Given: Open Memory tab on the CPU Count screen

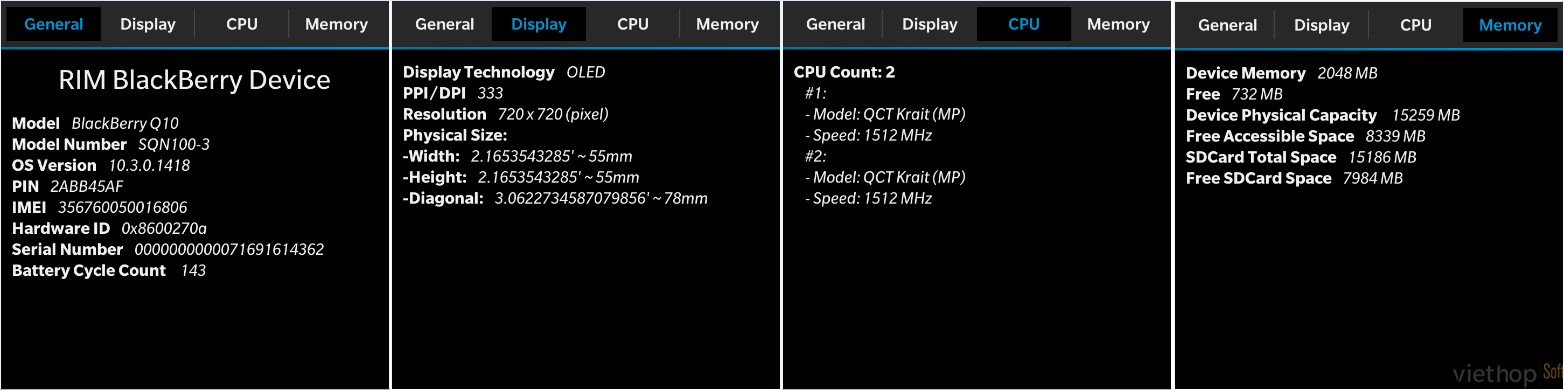Looking at the screenshot, I should [x=1118, y=24].
